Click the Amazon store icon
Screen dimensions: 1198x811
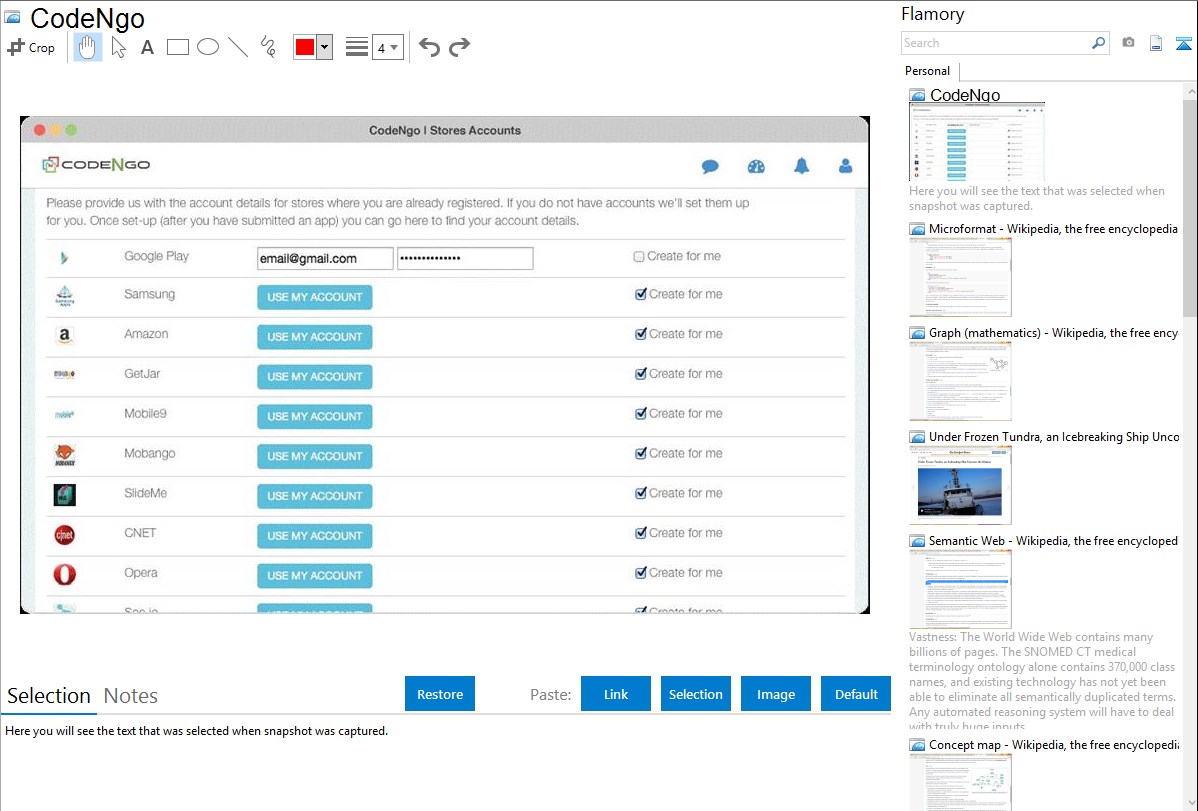click(x=64, y=335)
